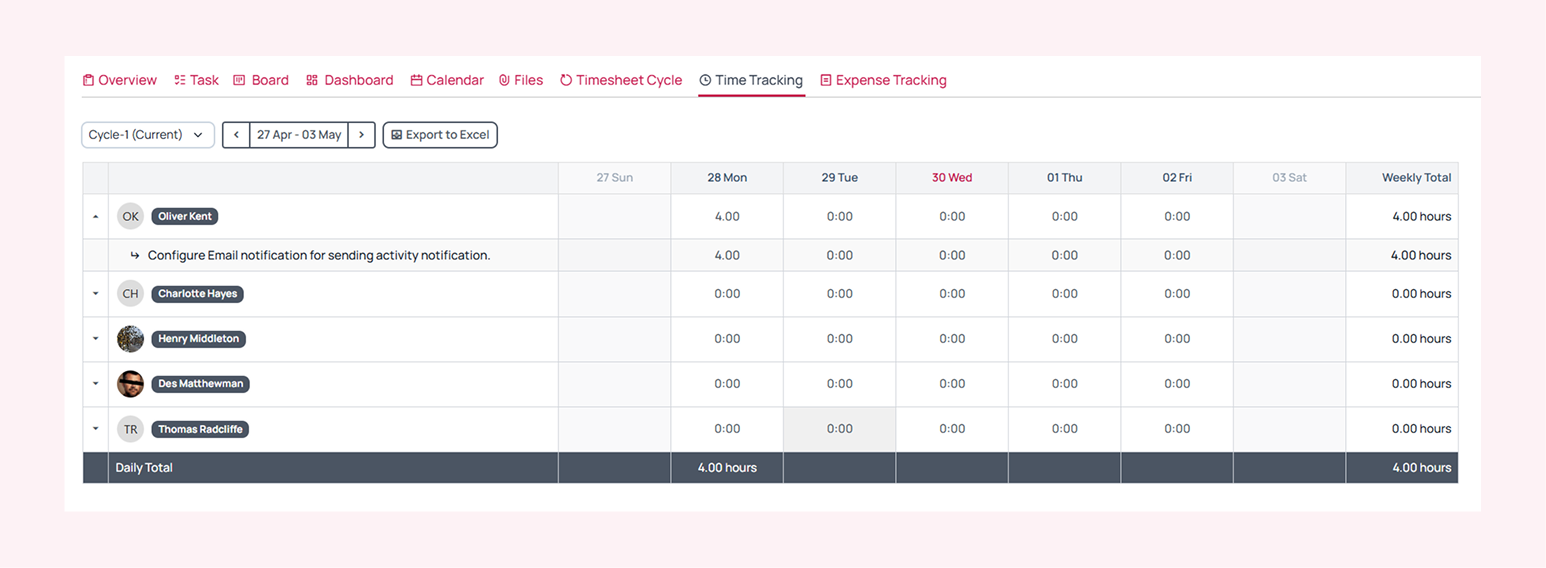
Task: Click Des Matthewman's profile photo
Action: pos(130,384)
